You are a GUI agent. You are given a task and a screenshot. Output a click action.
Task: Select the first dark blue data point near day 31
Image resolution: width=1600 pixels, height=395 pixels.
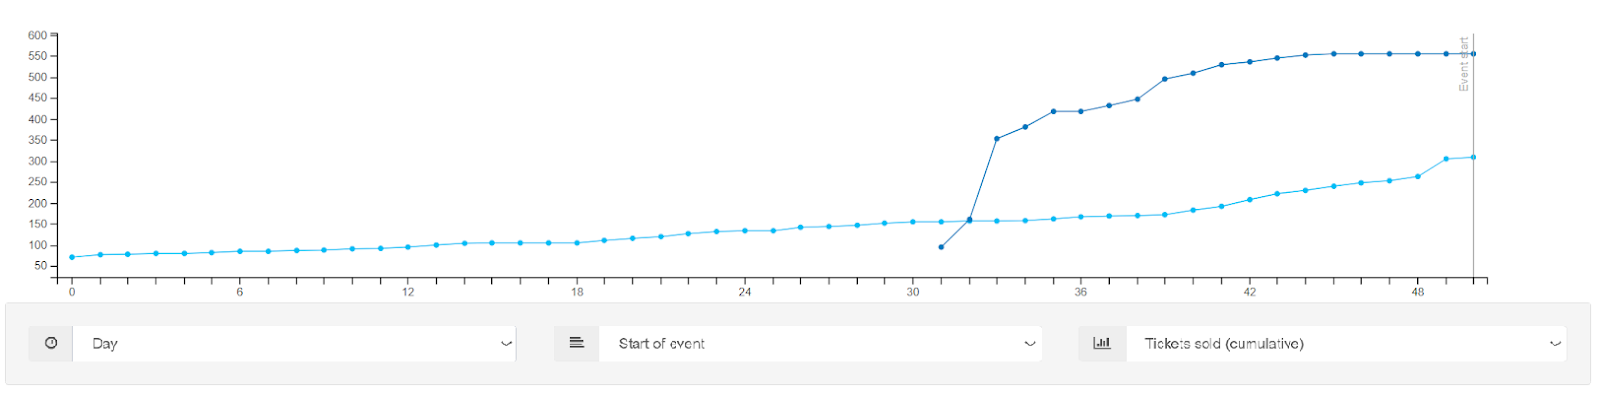(941, 247)
